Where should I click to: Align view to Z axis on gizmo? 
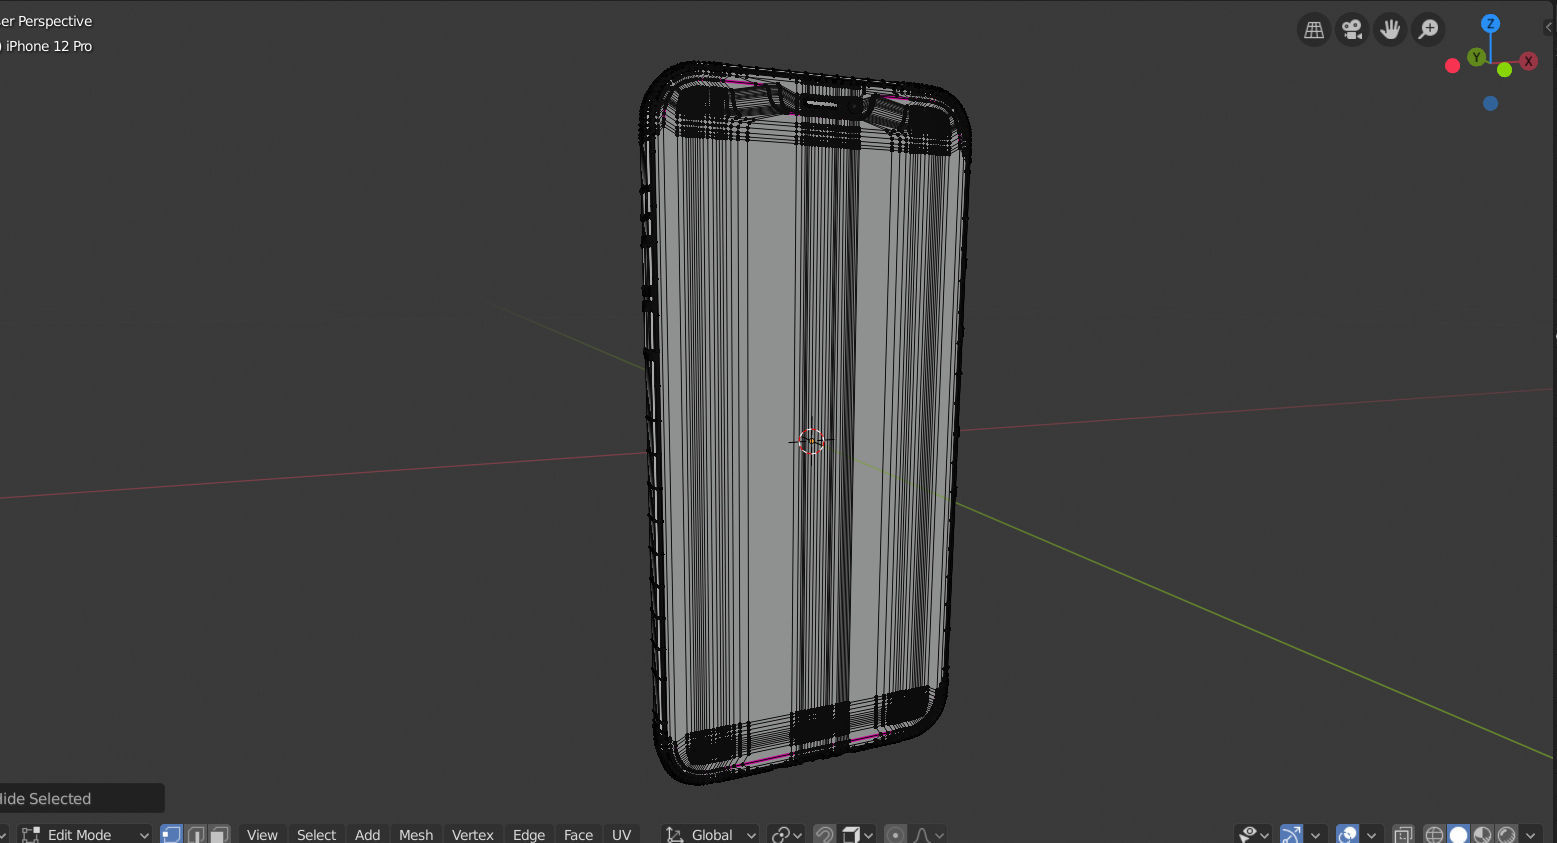coord(1490,23)
